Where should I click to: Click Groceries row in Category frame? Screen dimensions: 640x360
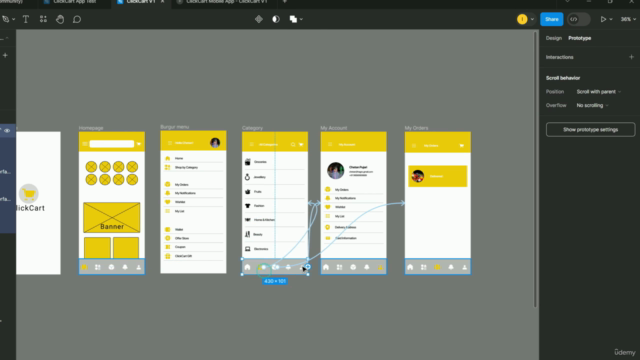pos(275,162)
